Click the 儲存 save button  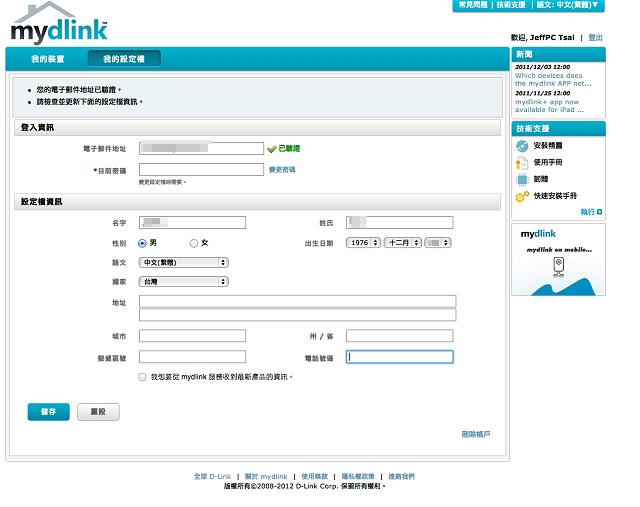(x=49, y=412)
